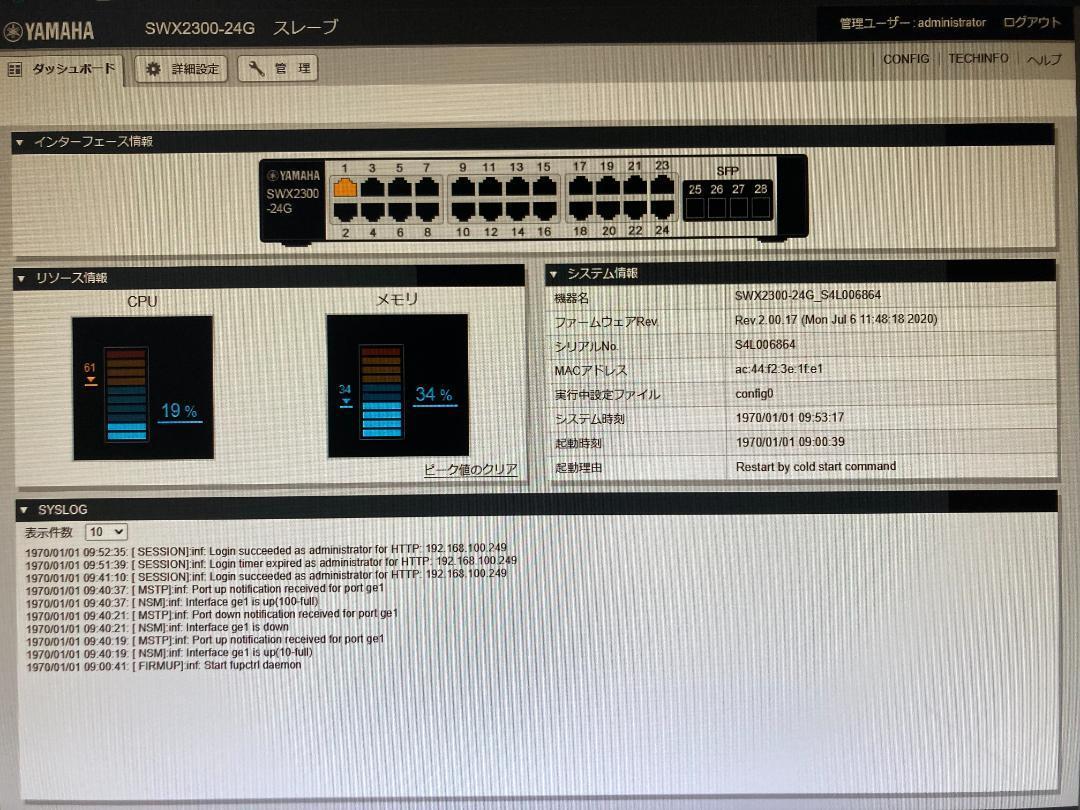Select port 17 icon on switch

pyautogui.click(x=581, y=185)
